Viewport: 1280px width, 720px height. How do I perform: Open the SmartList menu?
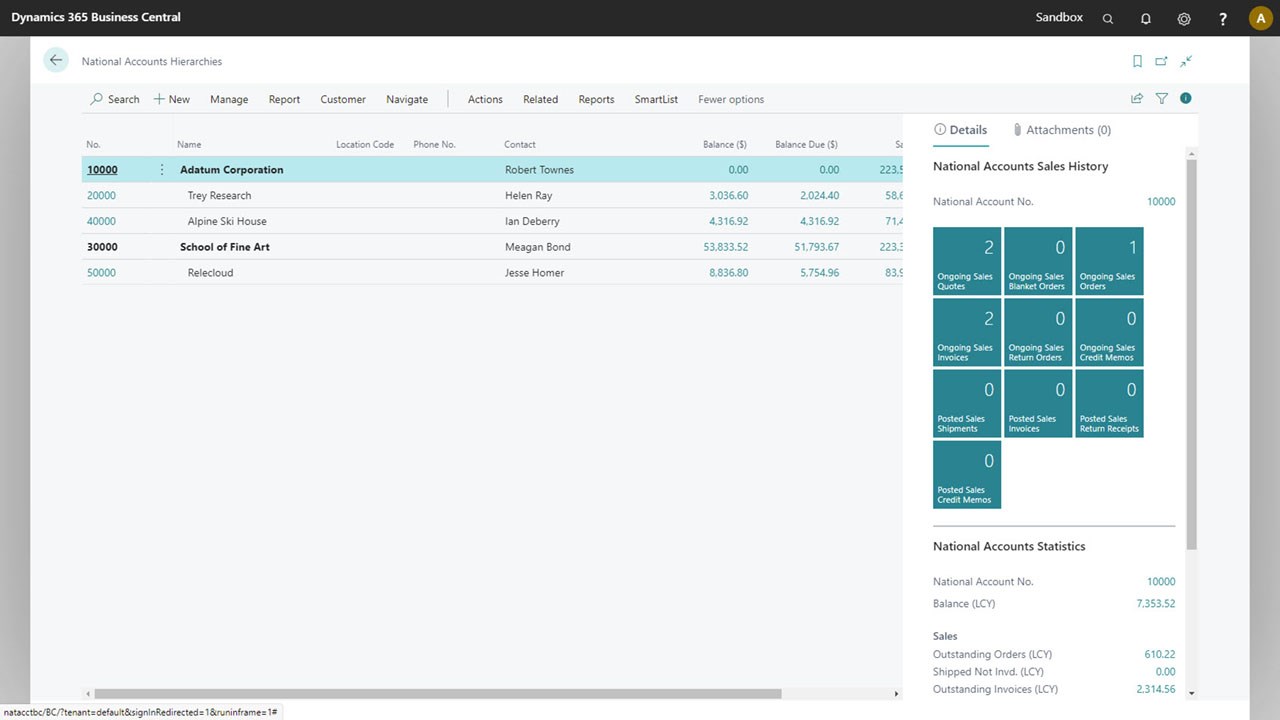tap(656, 99)
